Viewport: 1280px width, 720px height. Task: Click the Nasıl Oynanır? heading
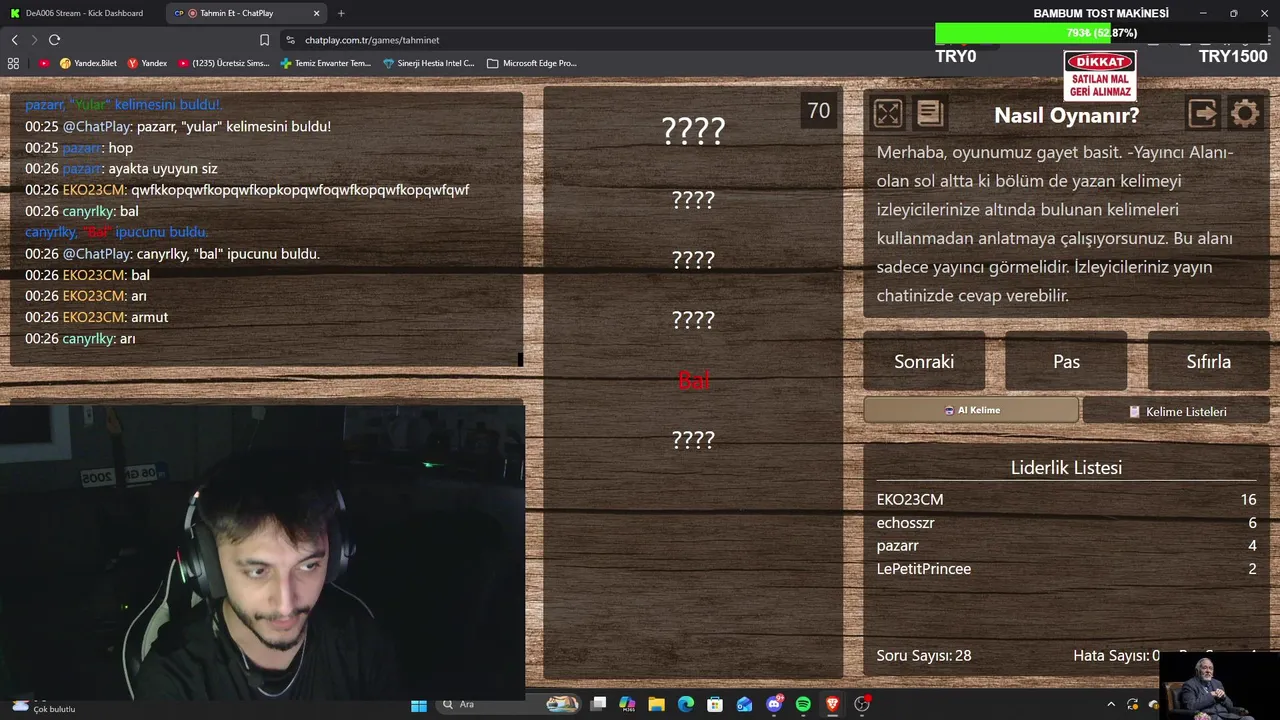(x=1066, y=115)
